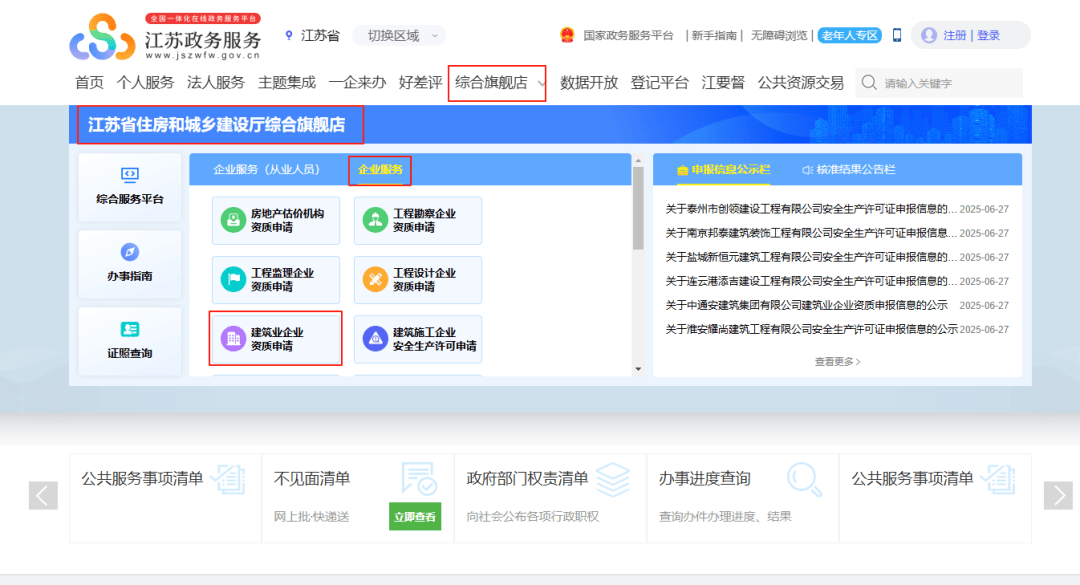Click the mobile phone icon
Image resolution: width=1080 pixels, height=585 pixels.
point(896,35)
